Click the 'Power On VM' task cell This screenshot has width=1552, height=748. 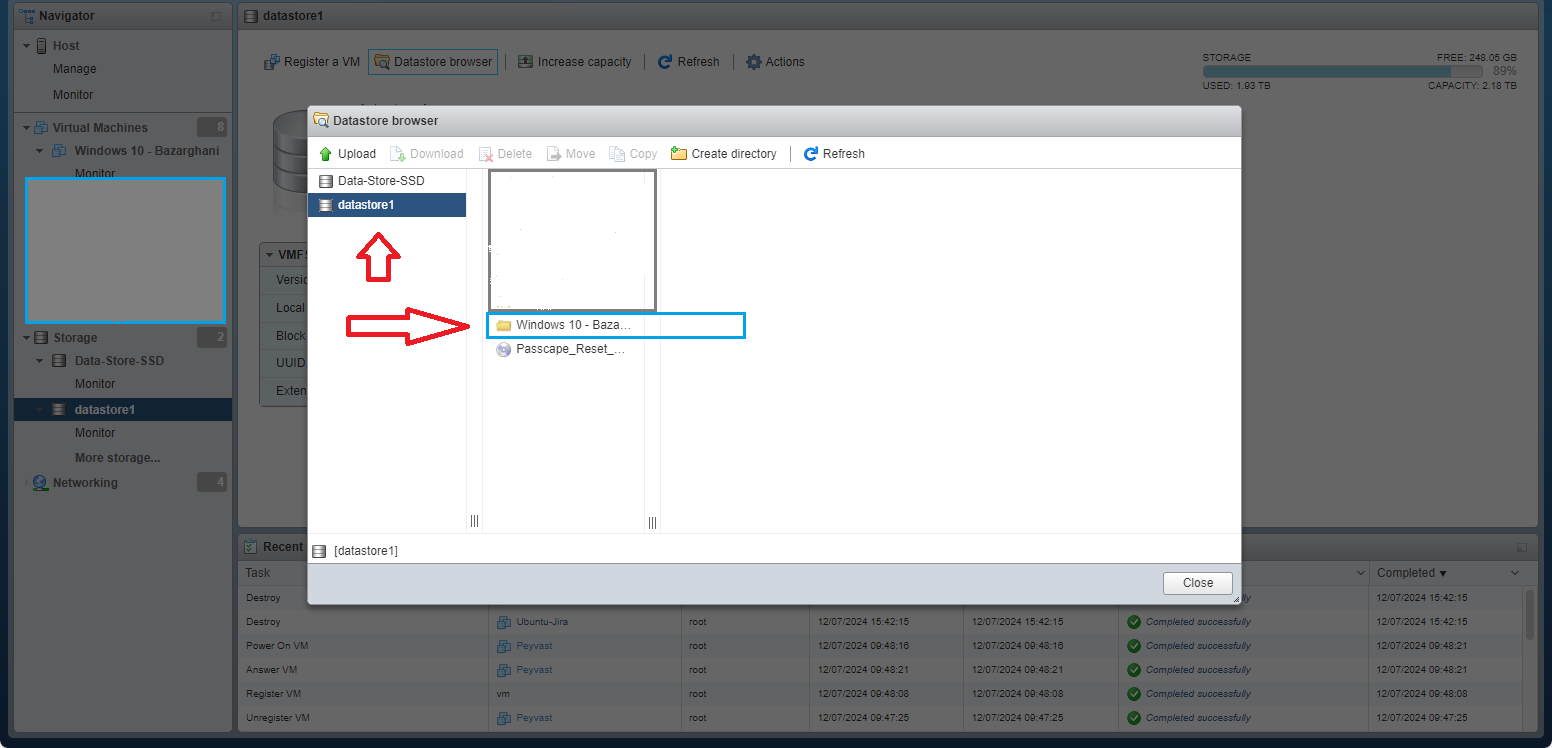tap(277, 646)
